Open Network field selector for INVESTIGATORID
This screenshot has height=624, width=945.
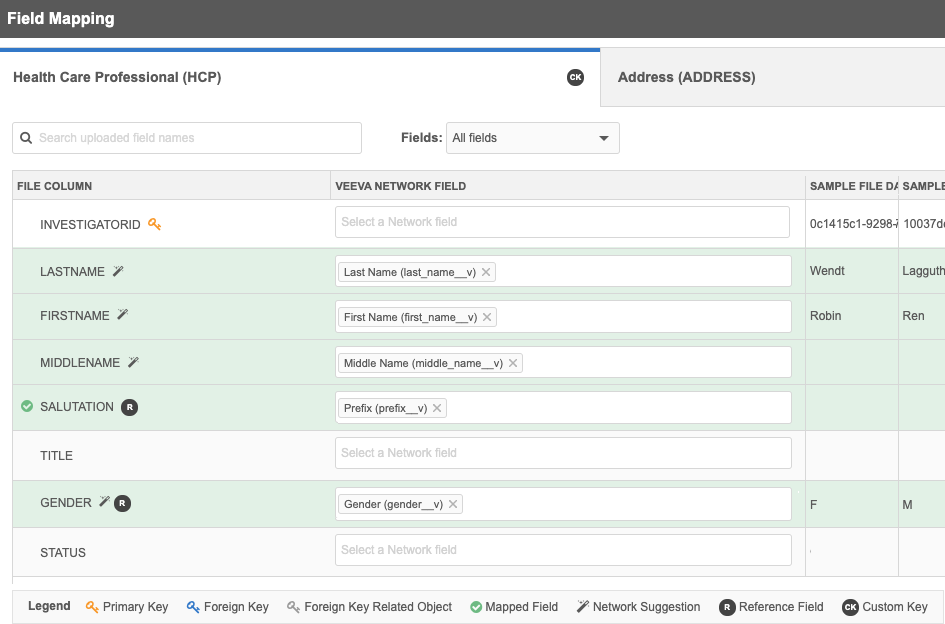coord(562,222)
